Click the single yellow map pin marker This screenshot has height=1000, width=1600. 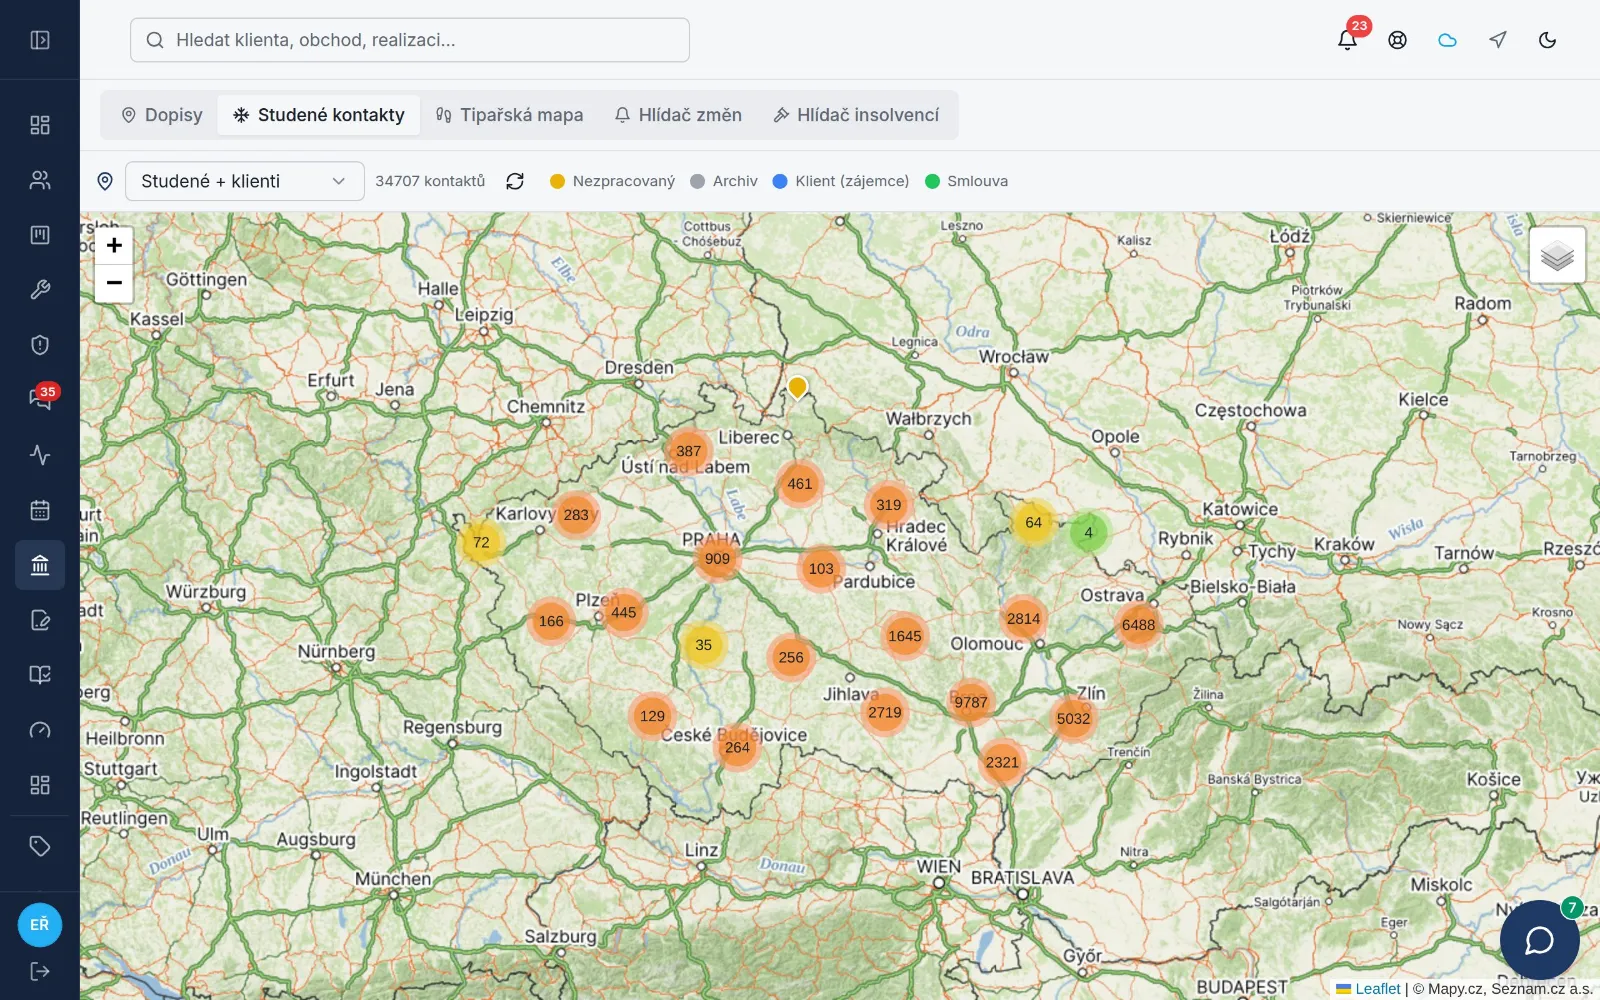[x=797, y=388]
